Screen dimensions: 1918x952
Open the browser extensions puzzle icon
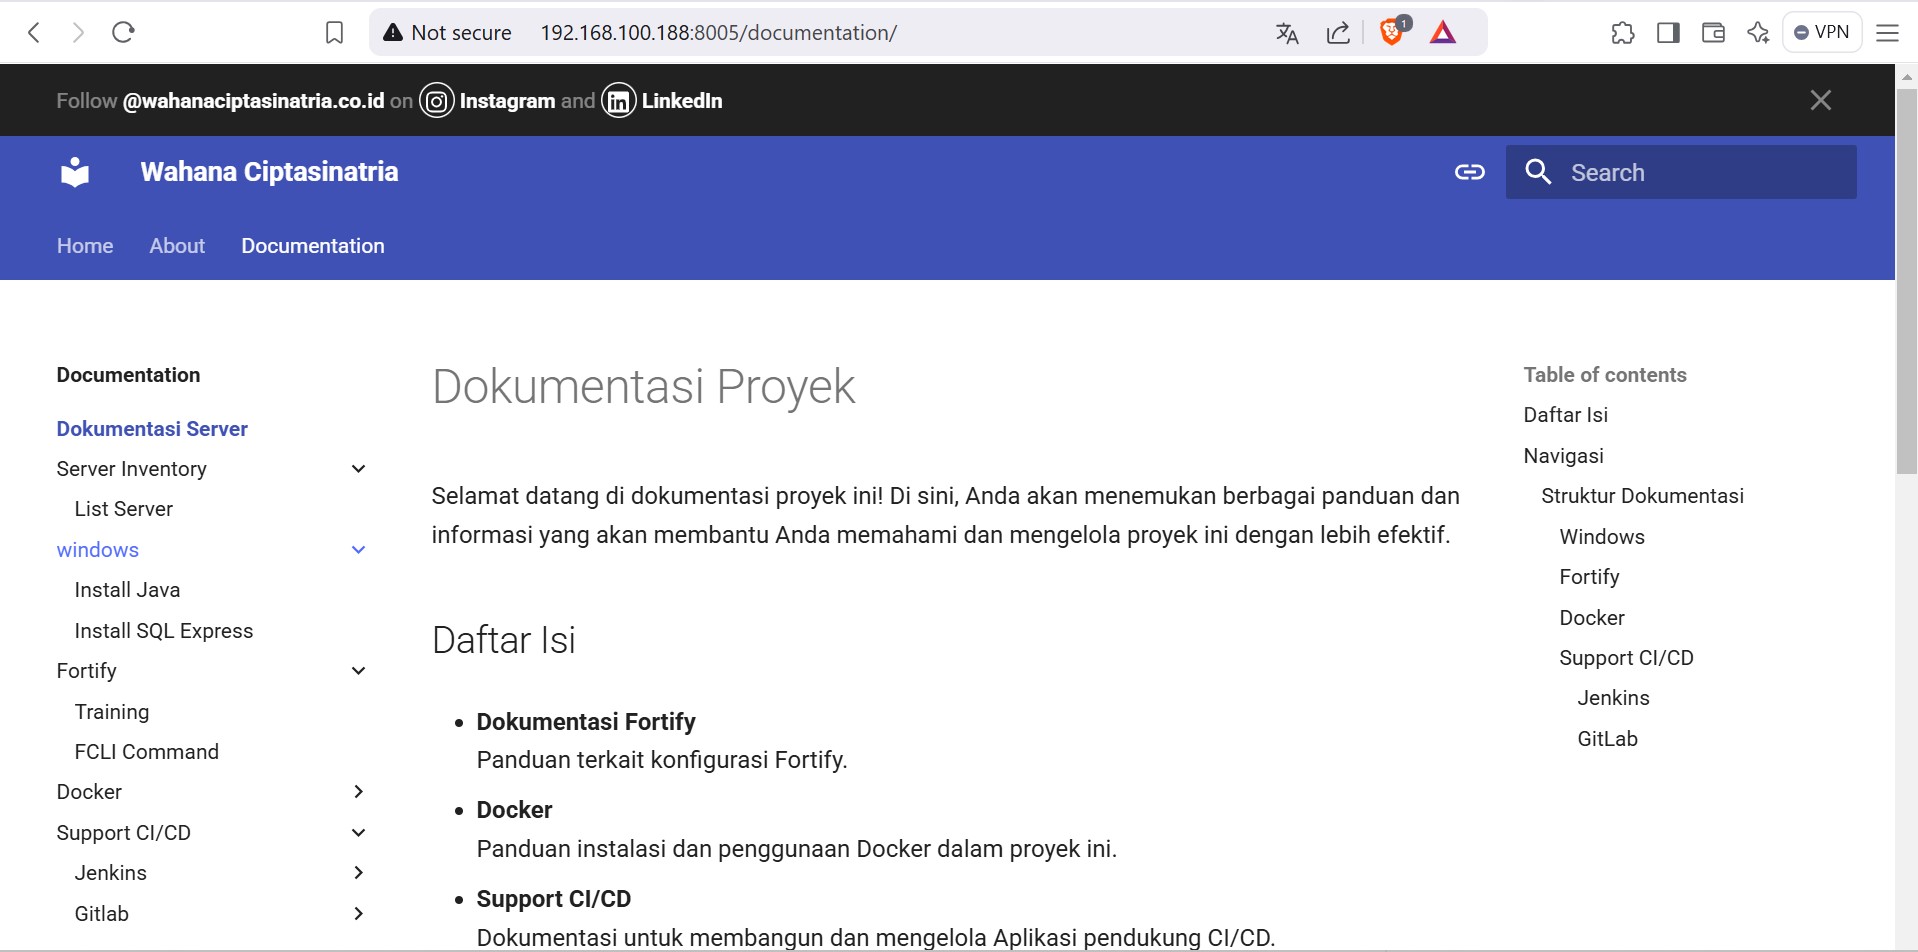[x=1622, y=33]
